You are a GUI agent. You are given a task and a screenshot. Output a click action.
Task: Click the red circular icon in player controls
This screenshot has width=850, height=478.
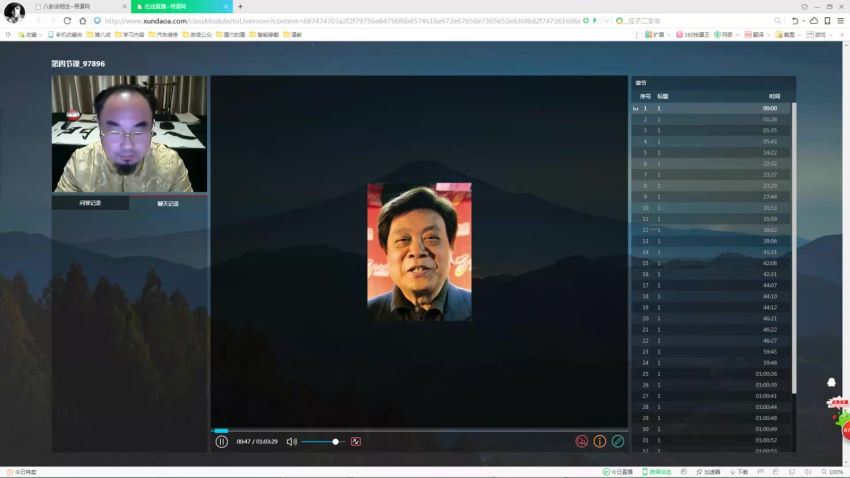[581, 441]
